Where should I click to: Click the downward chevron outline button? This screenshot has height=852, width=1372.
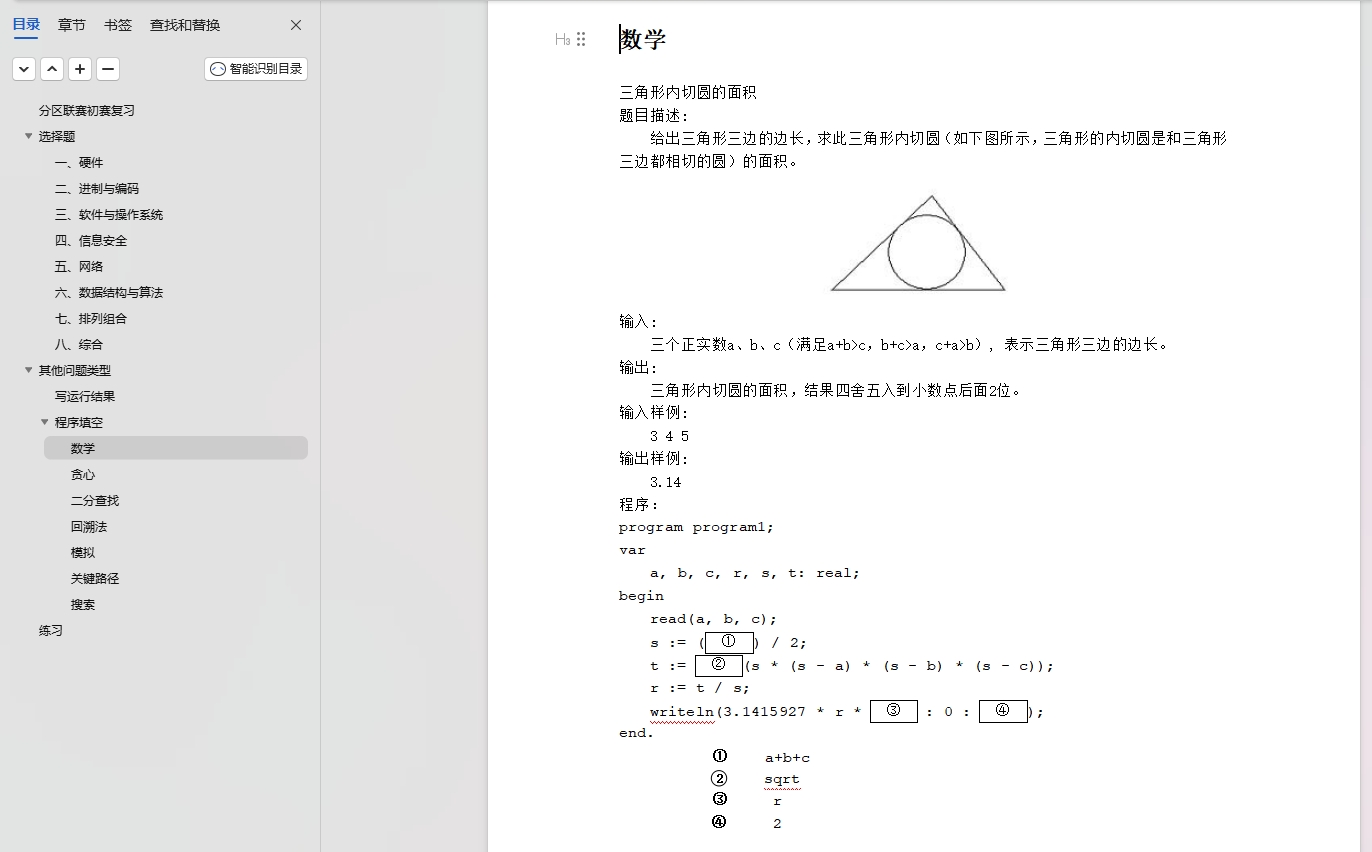click(24, 69)
